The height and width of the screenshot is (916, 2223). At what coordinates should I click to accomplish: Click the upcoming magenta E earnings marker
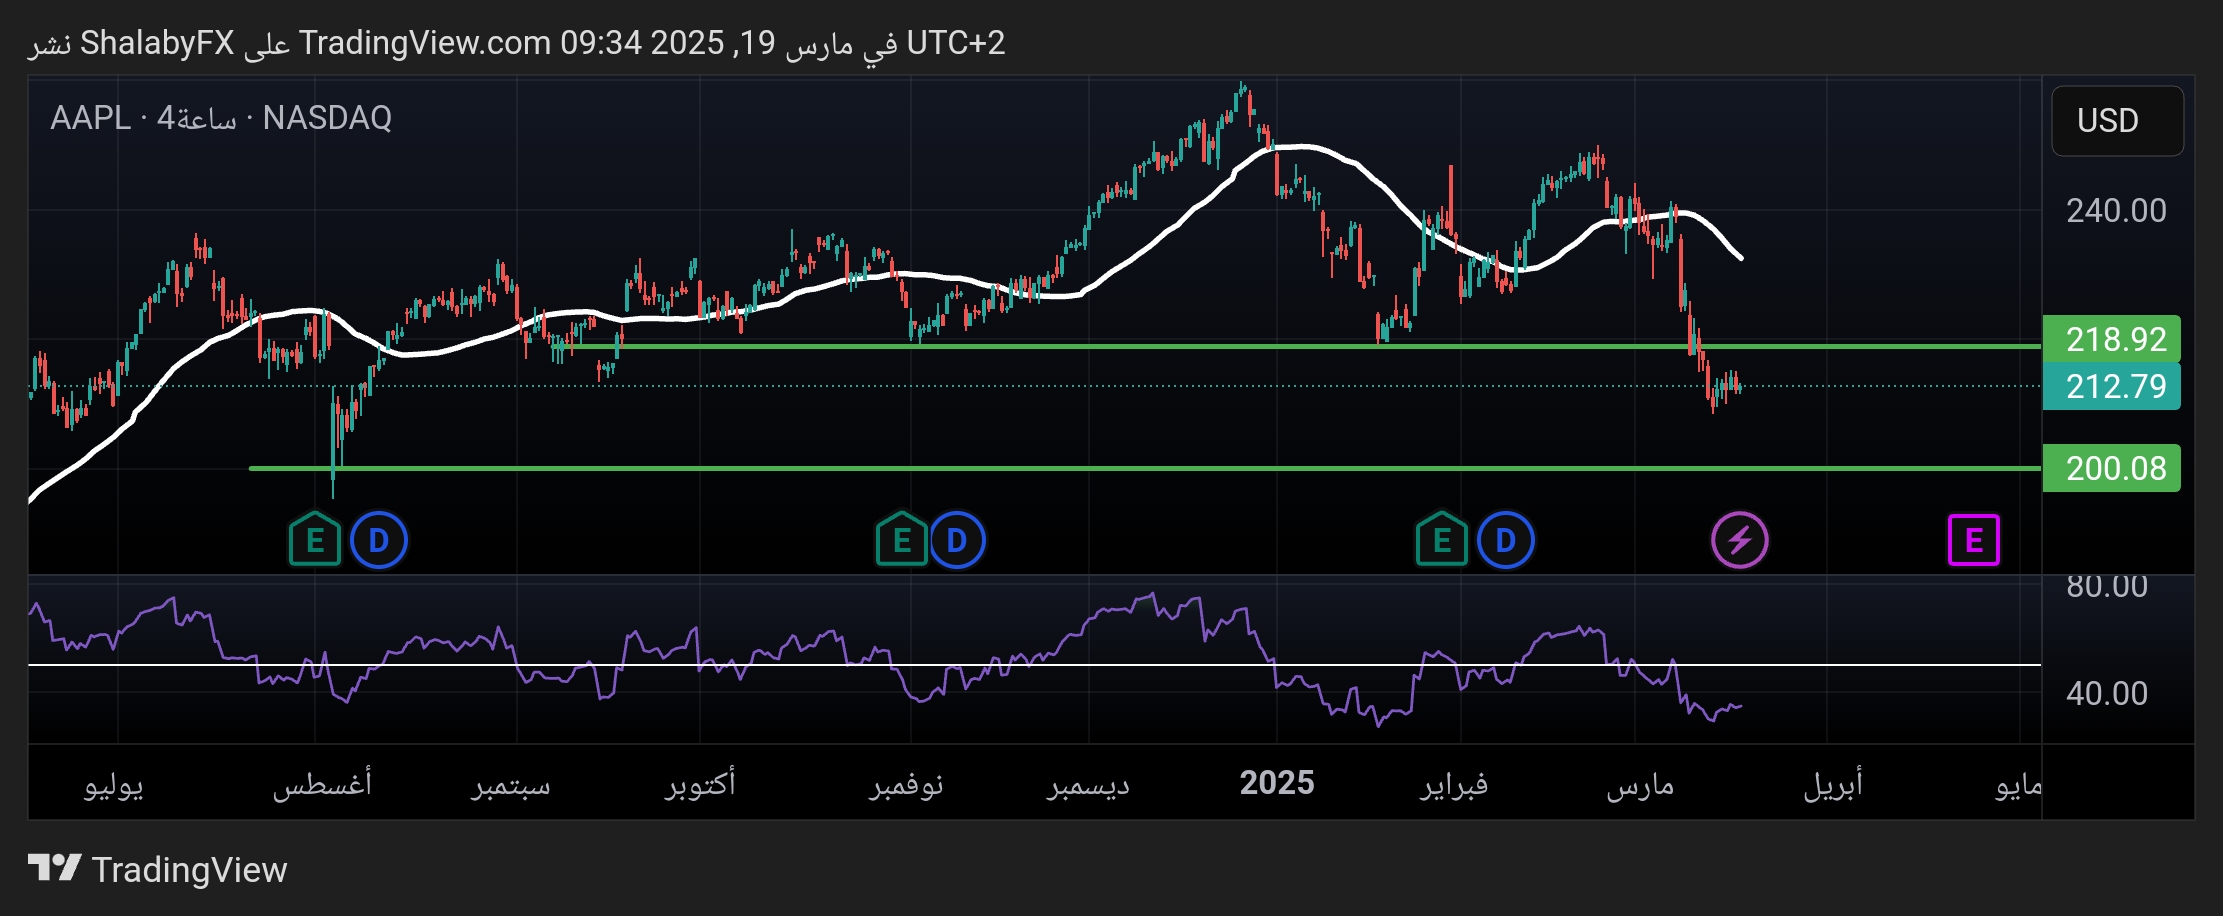point(1974,540)
